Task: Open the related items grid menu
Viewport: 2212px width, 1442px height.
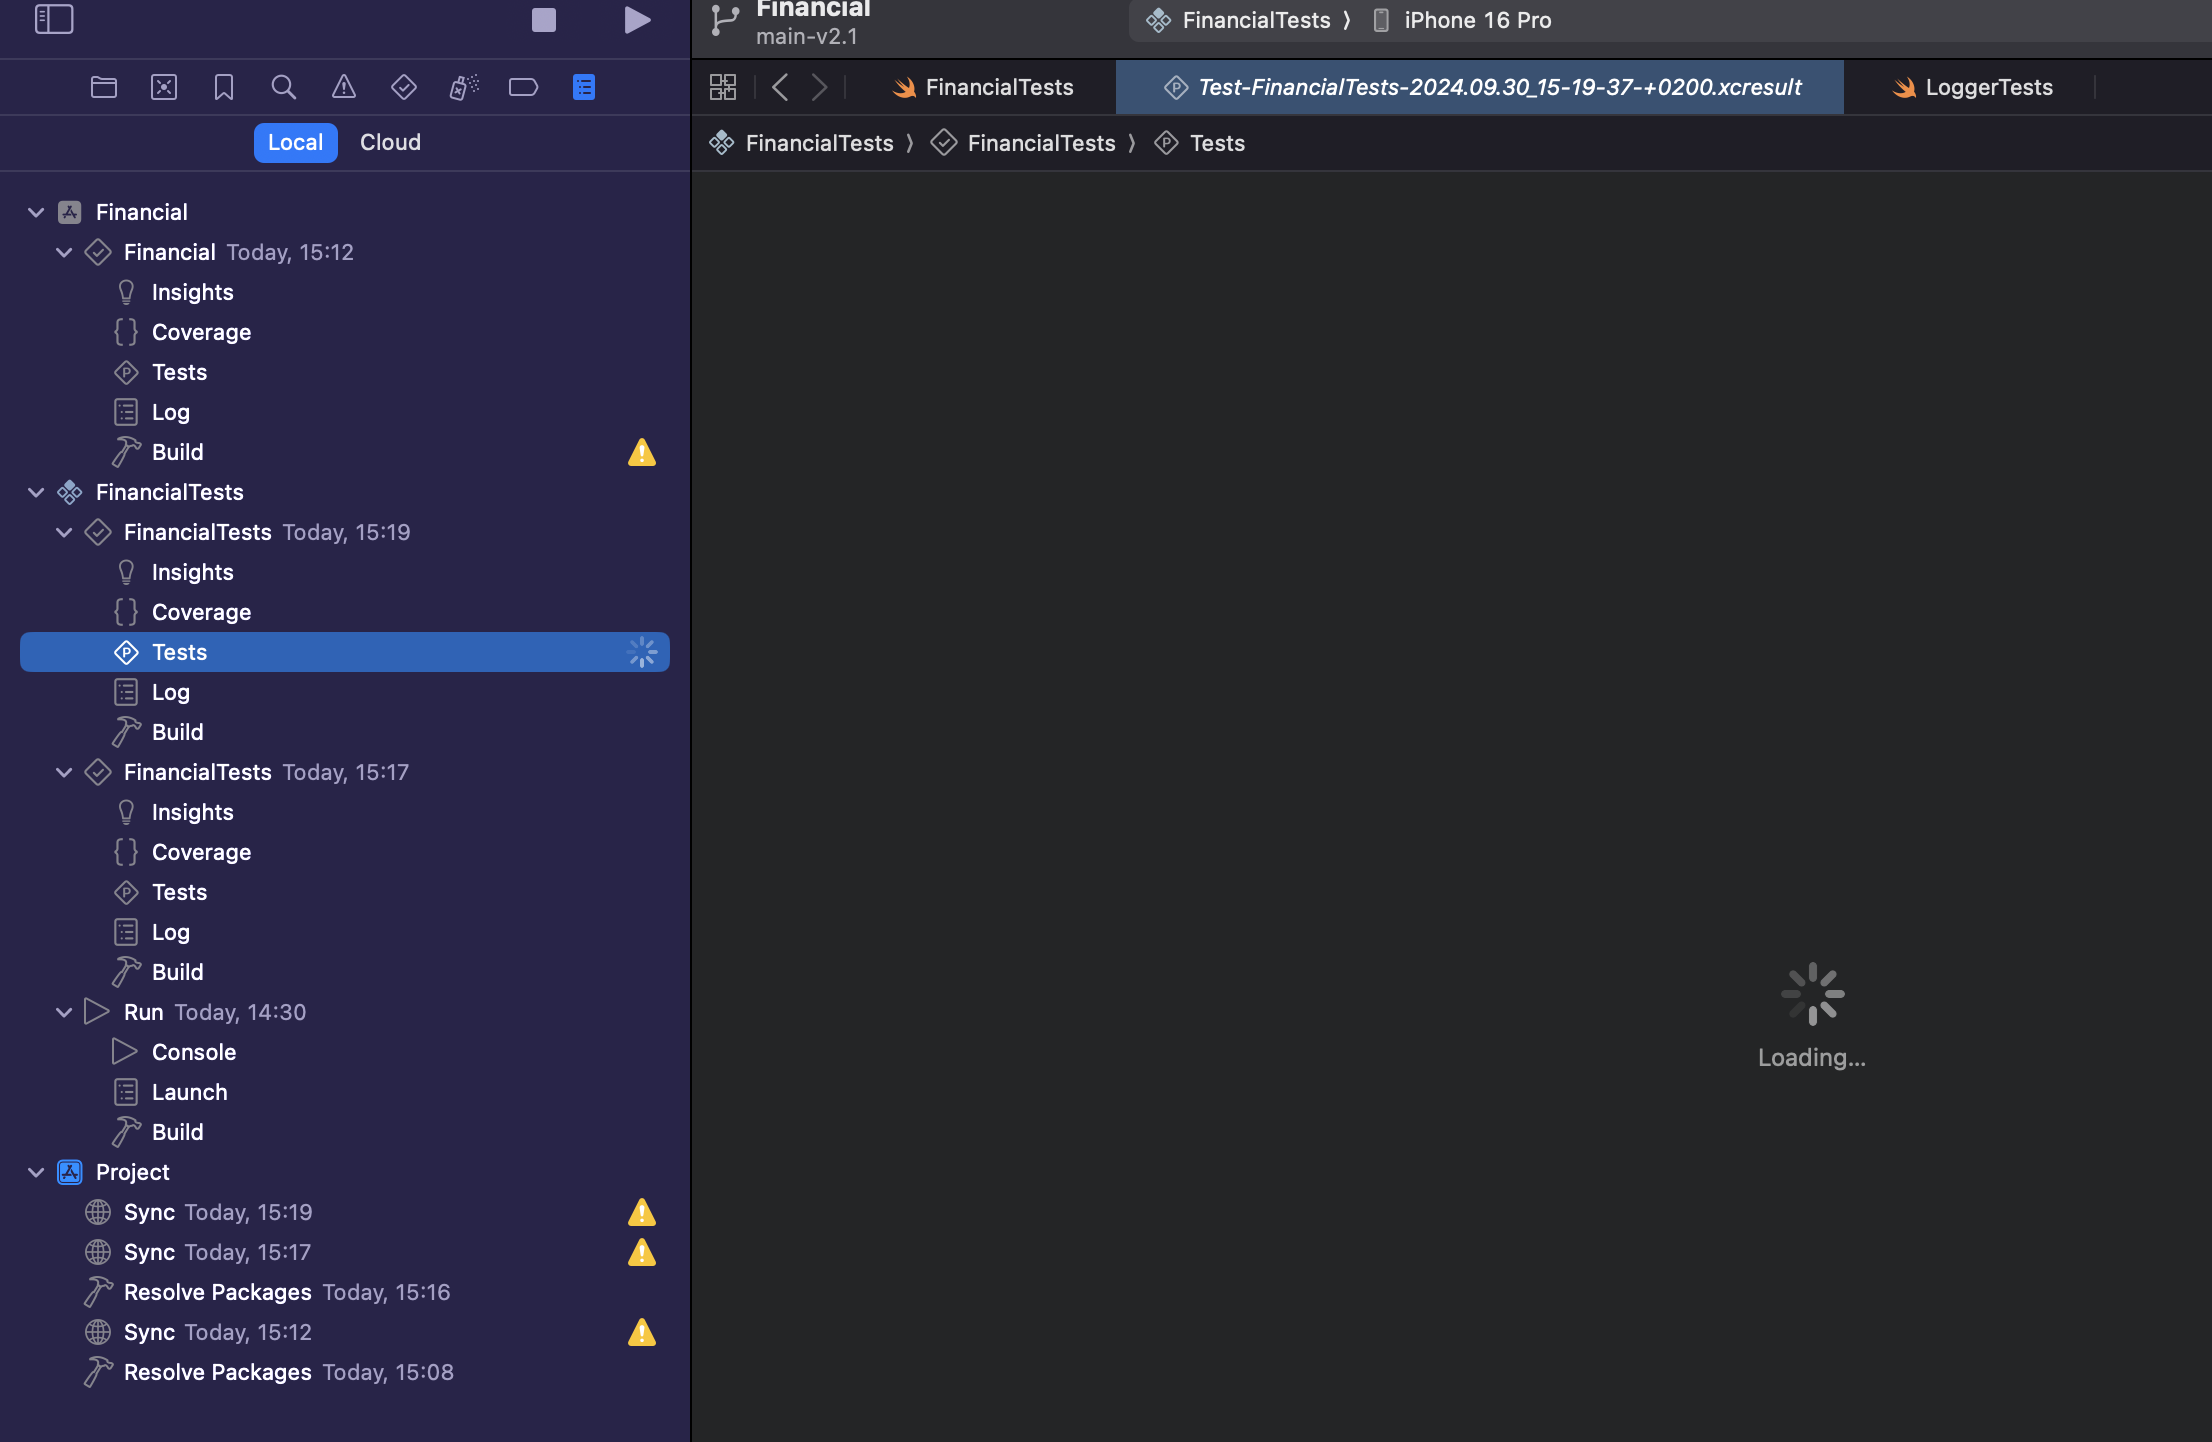Action: 723,87
